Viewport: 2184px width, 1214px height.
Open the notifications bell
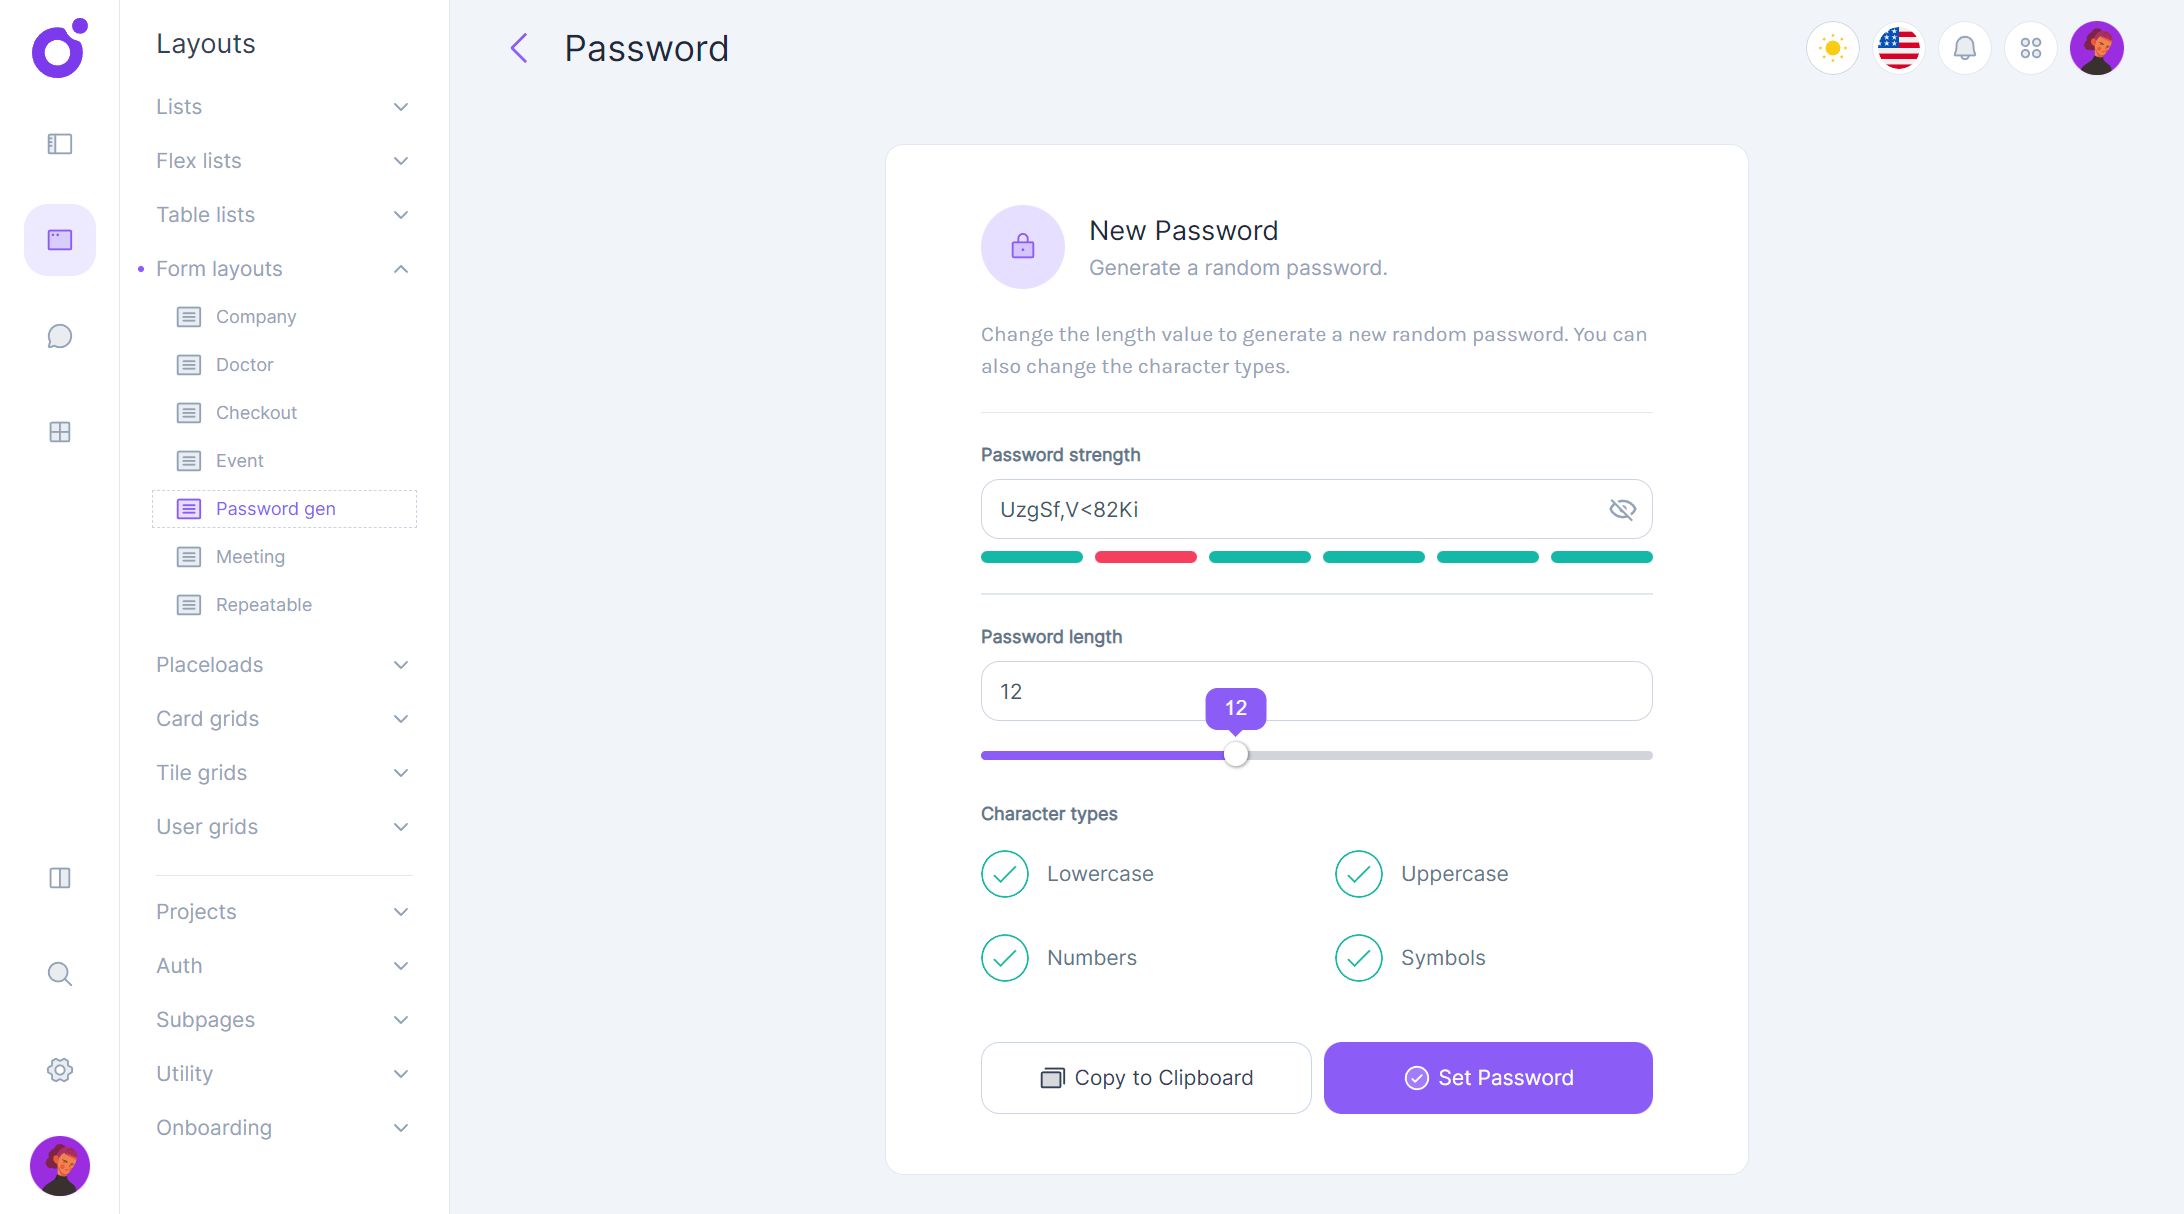point(1964,48)
